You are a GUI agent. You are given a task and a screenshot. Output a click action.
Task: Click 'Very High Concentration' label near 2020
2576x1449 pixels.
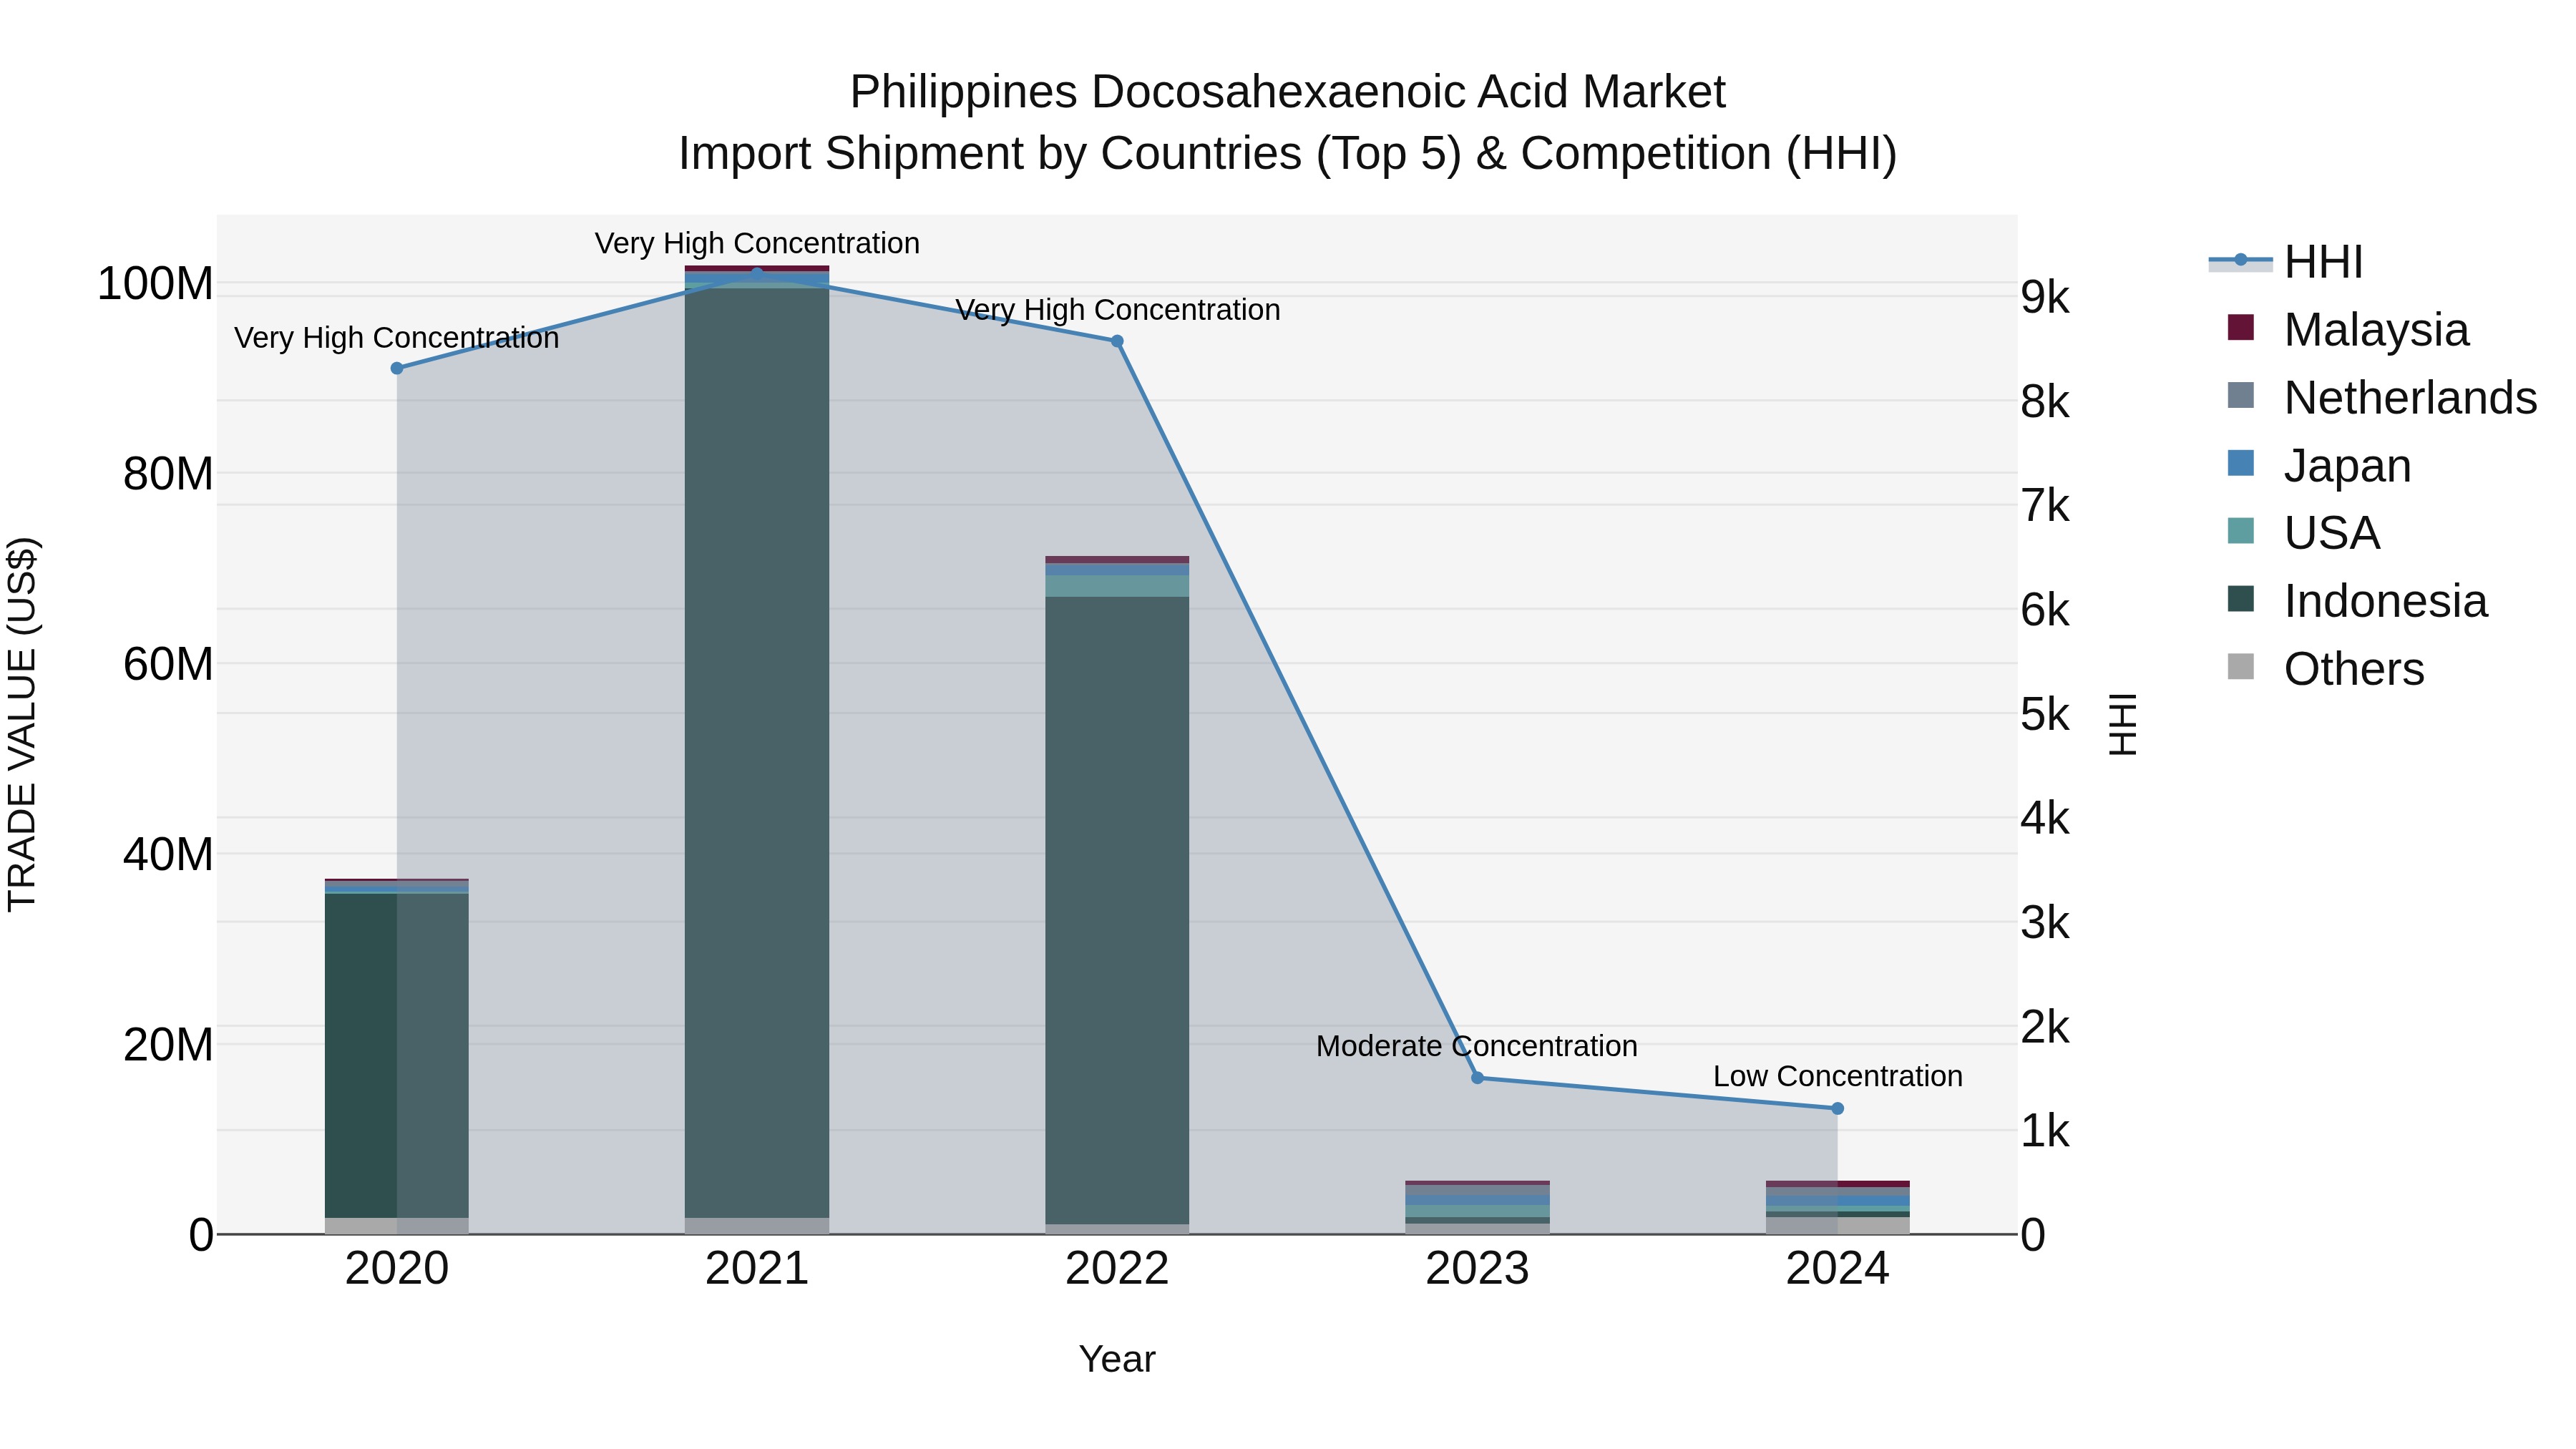(397, 338)
